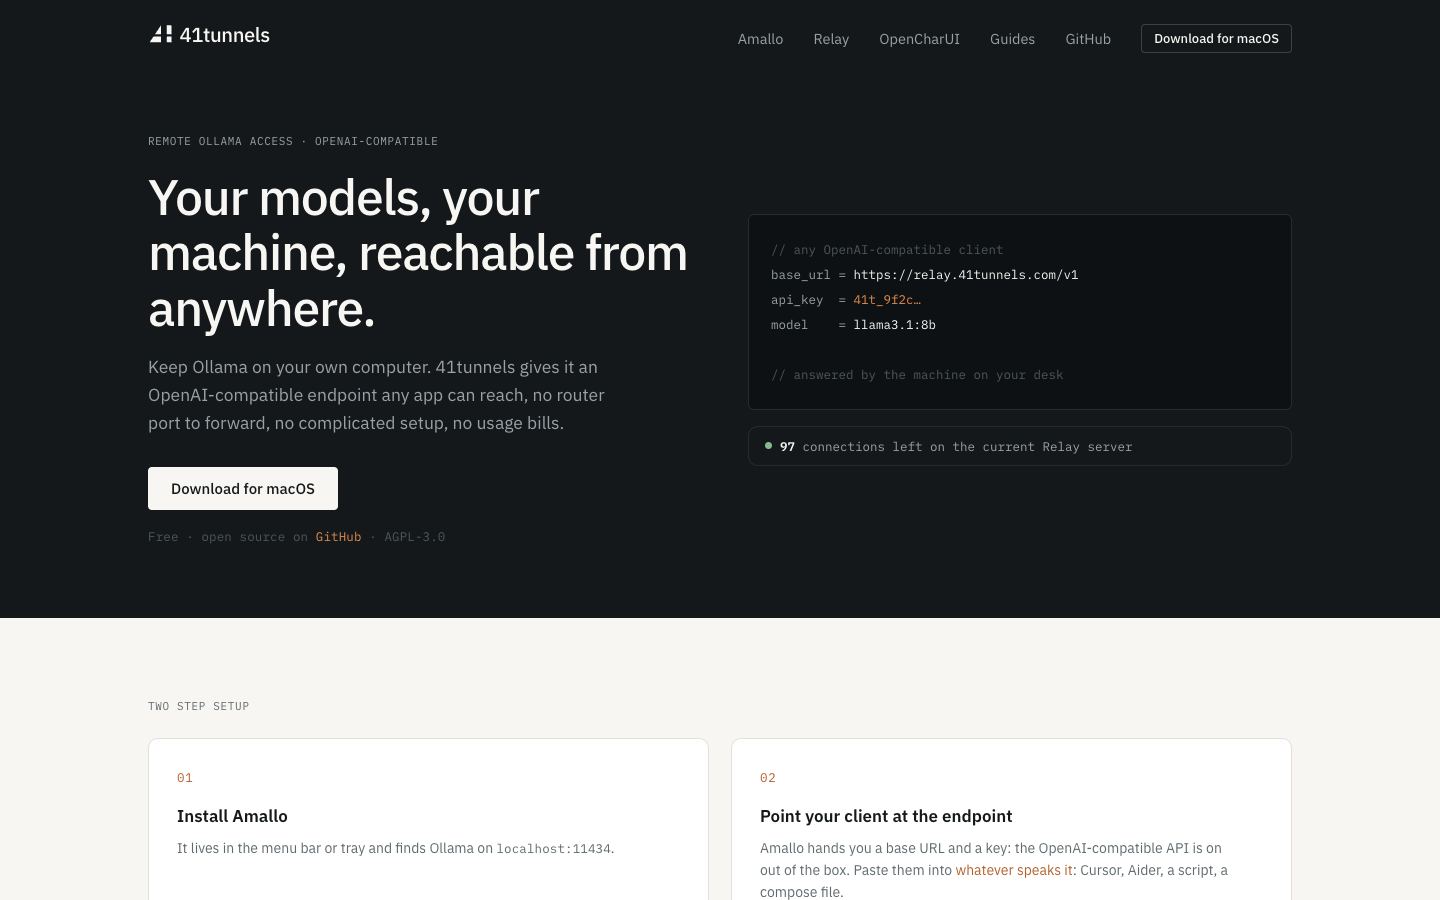Image resolution: width=1440 pixels, height=900 pixels.
Task: Click the hero Download for macOS button
Action: coord(243,488)
